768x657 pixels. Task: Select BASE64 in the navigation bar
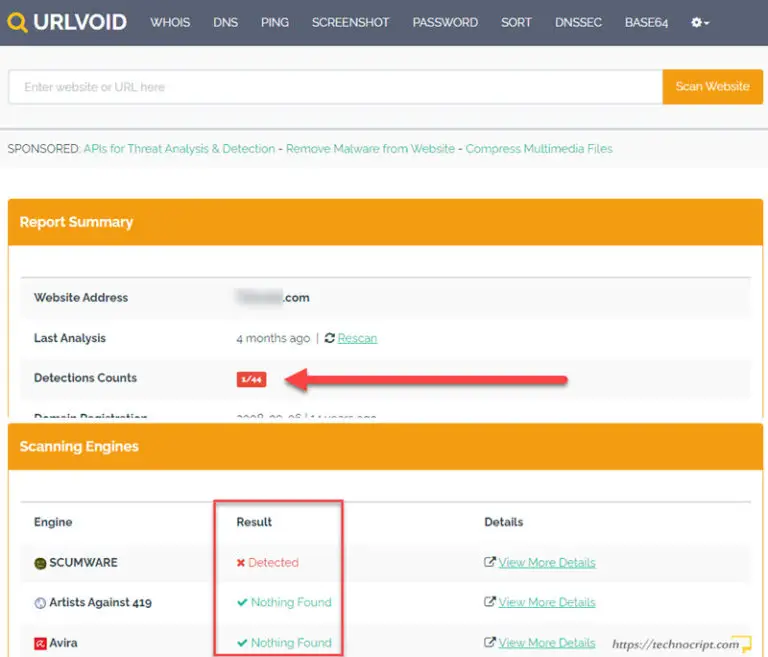pos(646,22)
